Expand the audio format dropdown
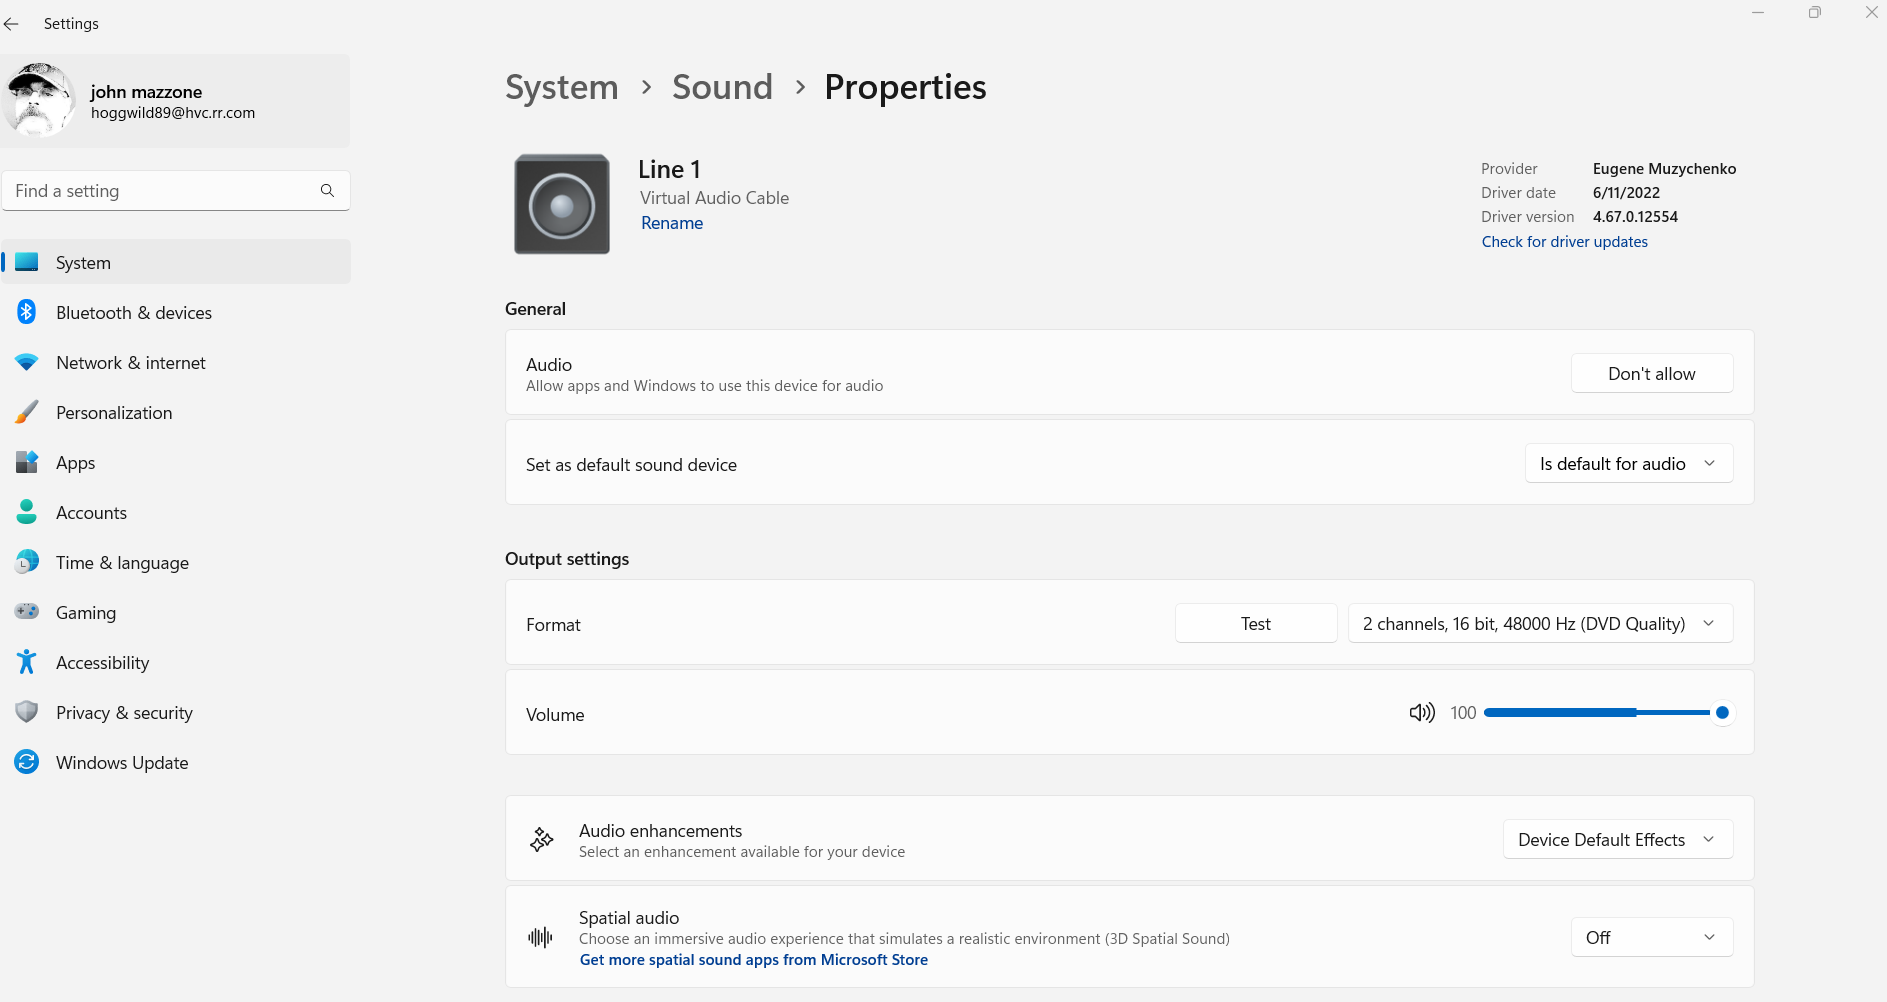Viewport: 1887px width, 1002px height. [1540, 624]
